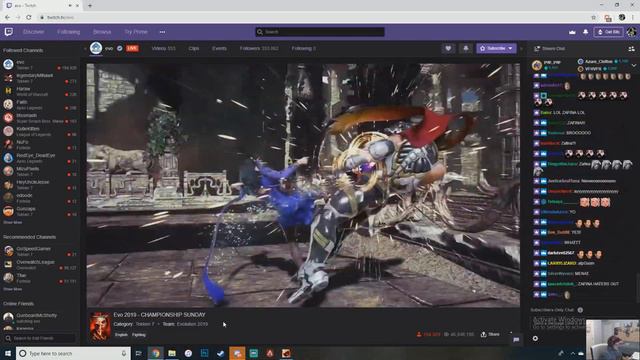
Task: Bookmark page with star icon
Action: coord(593,18)
